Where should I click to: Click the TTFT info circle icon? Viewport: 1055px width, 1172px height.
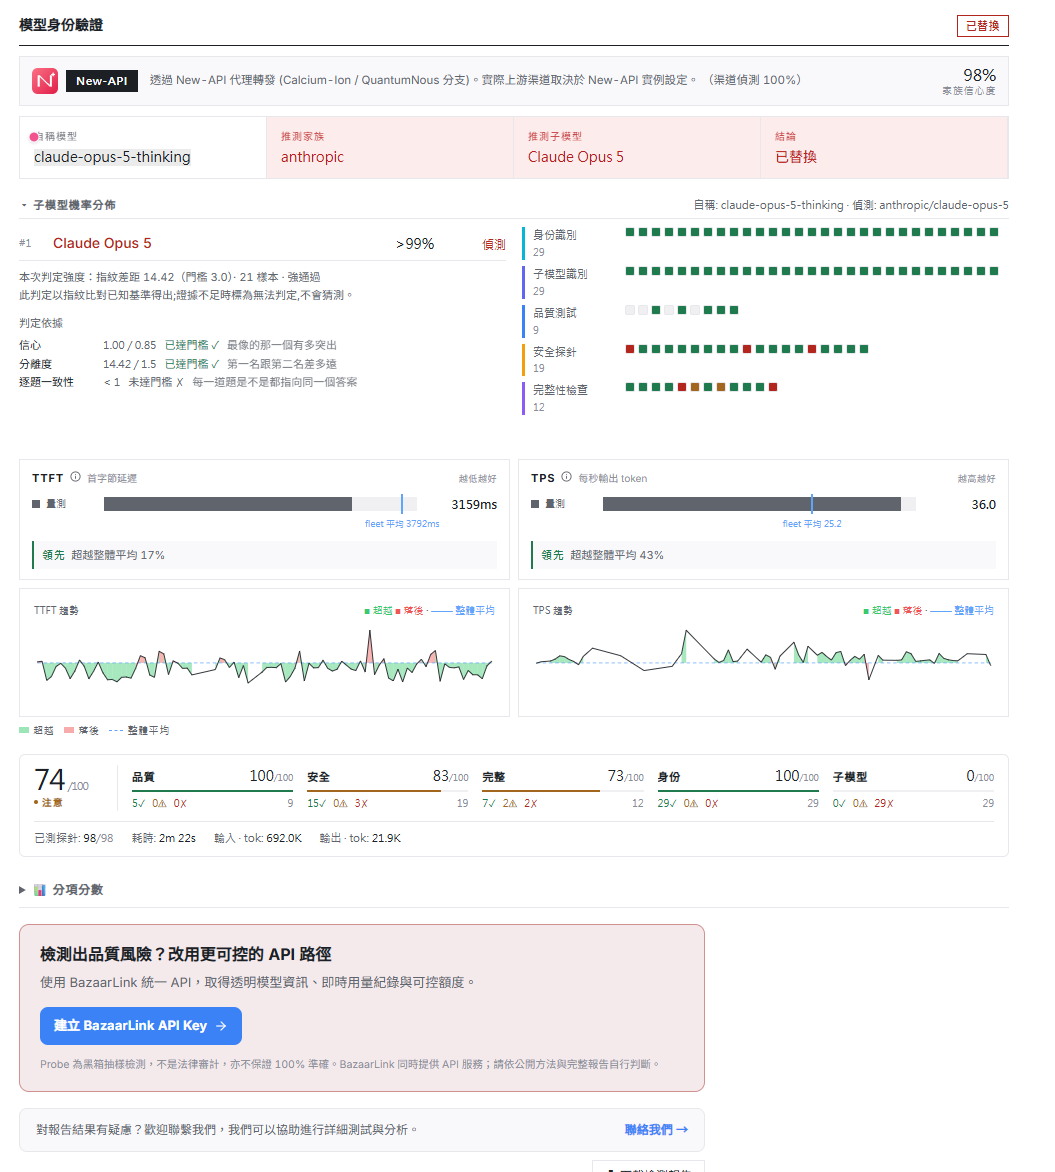coord(76,477)
